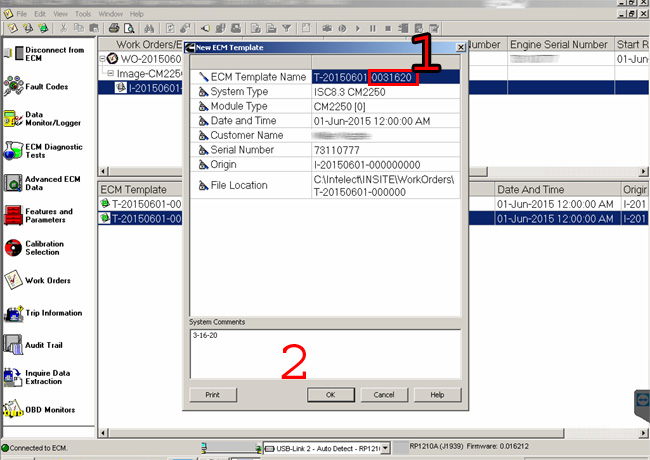The width and height of the screenshot is (650, 460).
Task: Open the USB-Link 2 adapter dropdown
Action: pos(386,448)
